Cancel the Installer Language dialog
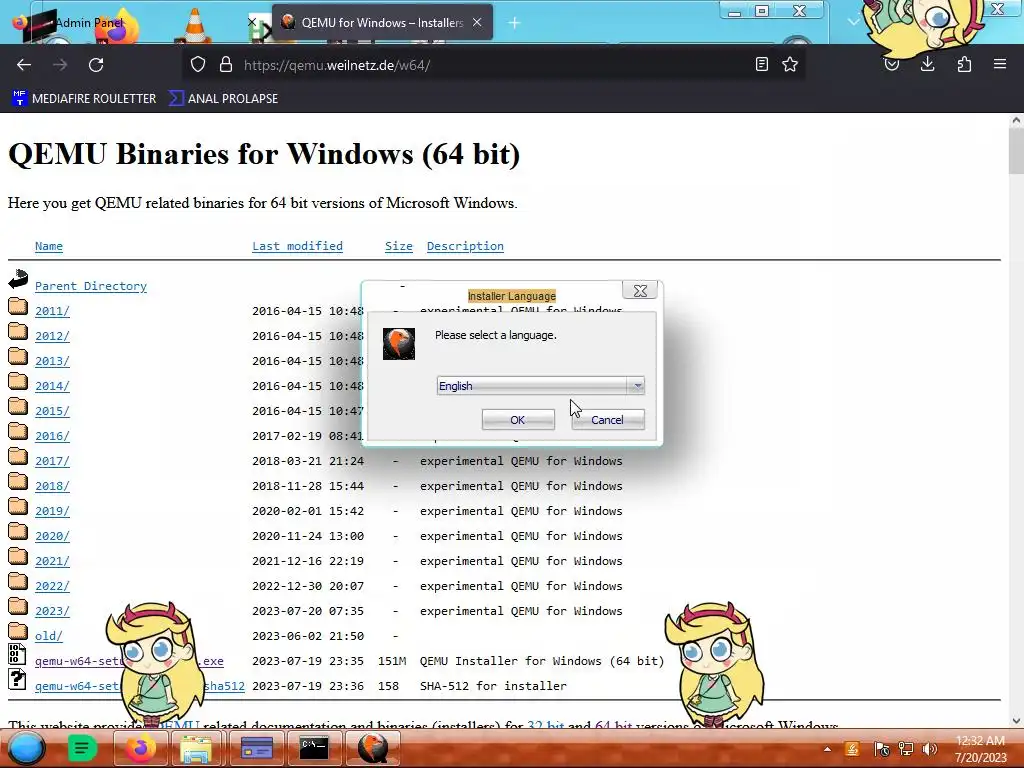This screenshot has width=1024, height=768. (607, 420)
